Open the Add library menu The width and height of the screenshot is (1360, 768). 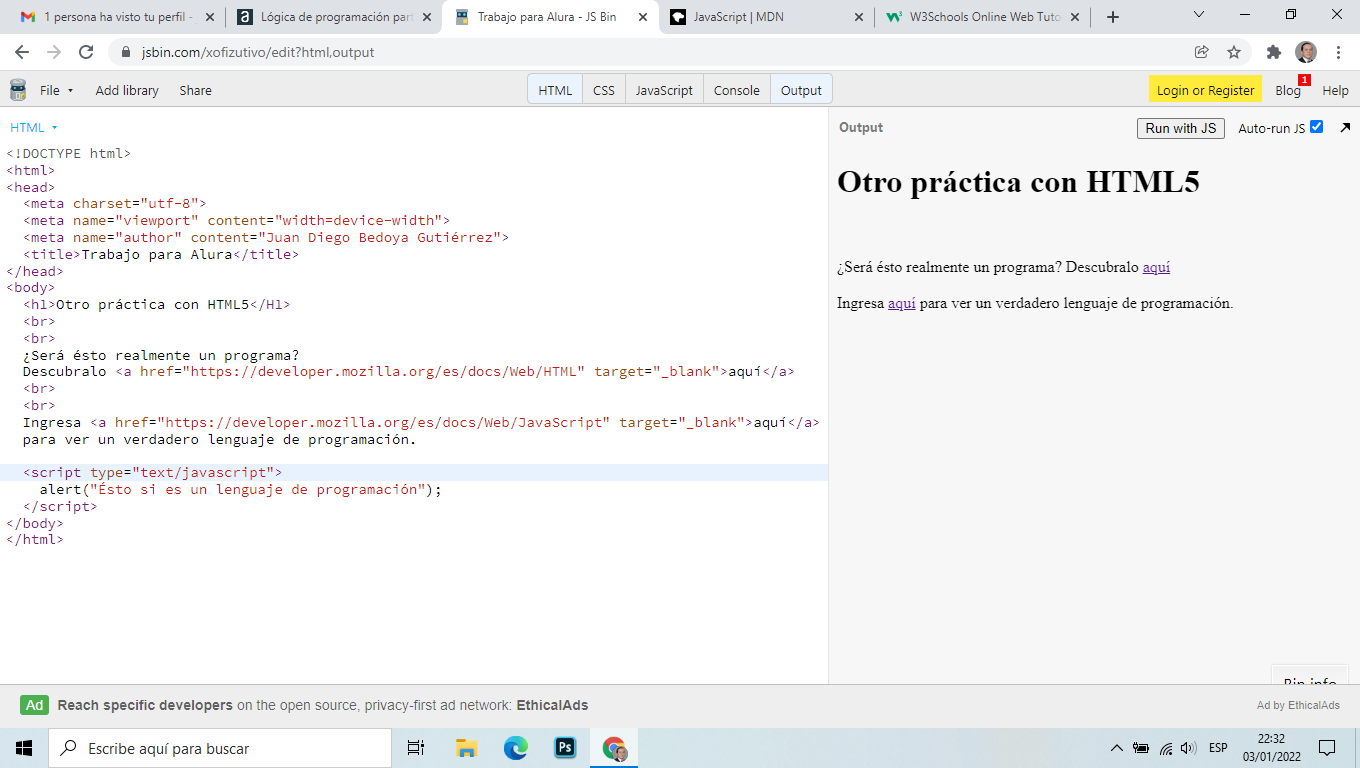(127, 90)
